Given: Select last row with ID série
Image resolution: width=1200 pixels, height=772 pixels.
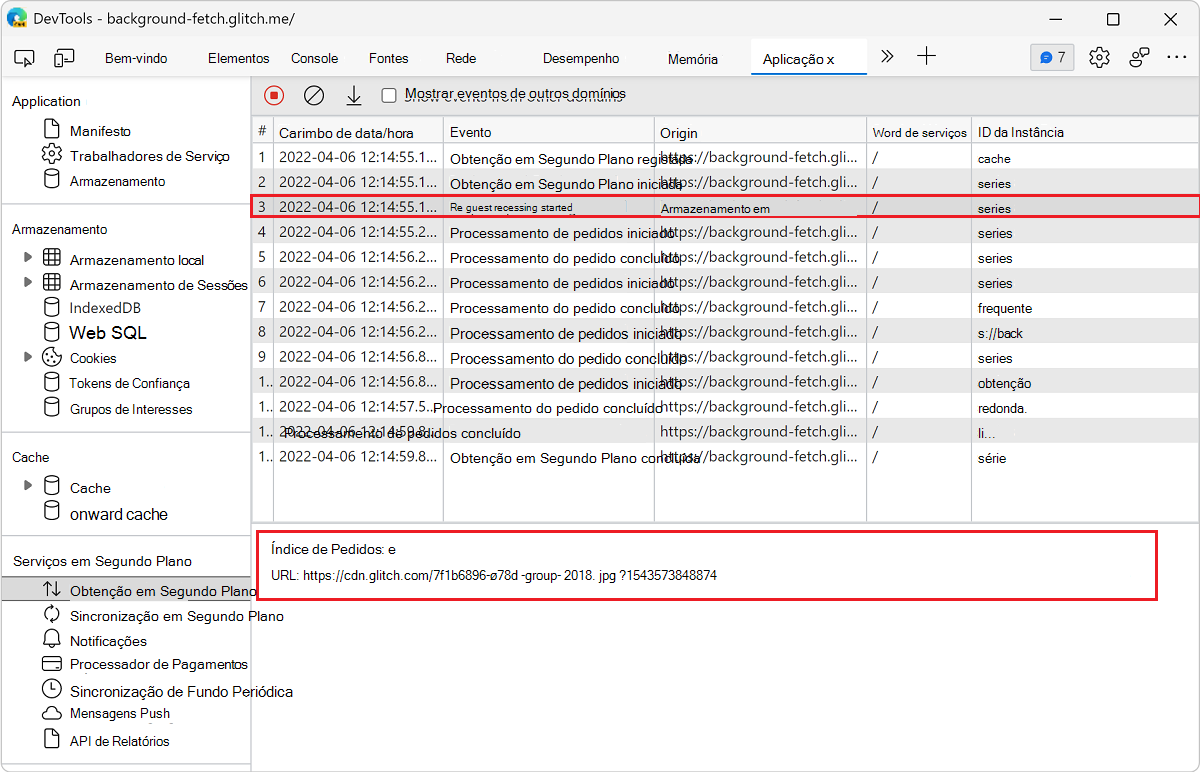Looking at the screenshot, I should pyautogui.click(x=725, y=458).
